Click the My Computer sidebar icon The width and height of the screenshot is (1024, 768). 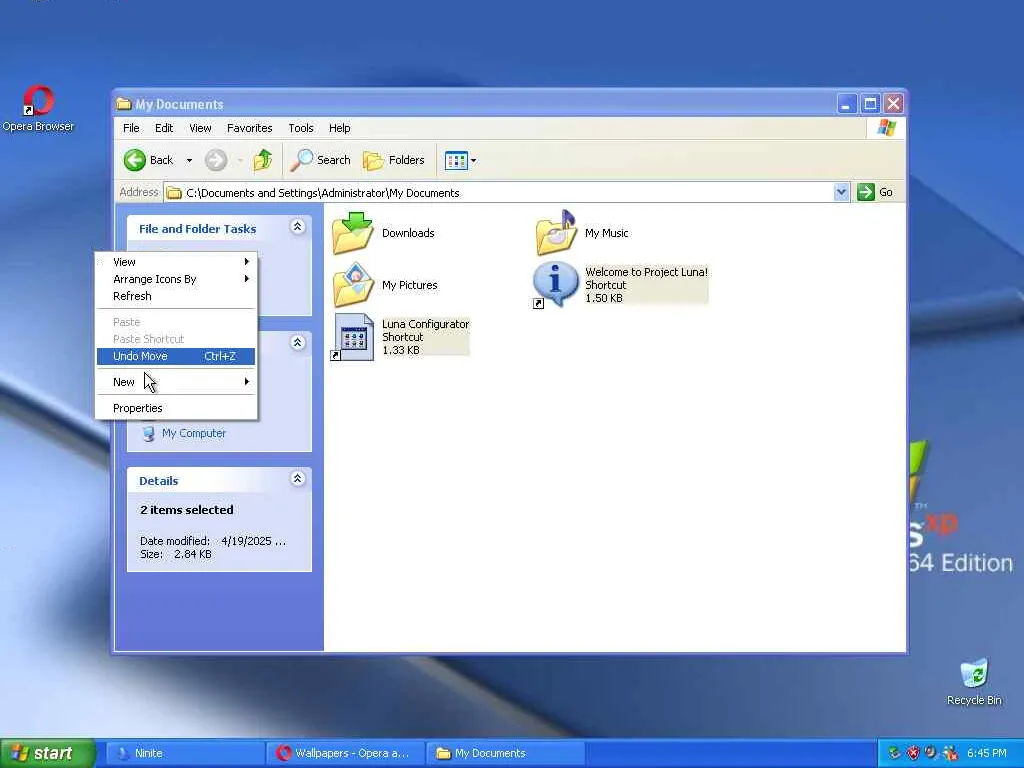[x=148, y=434]
